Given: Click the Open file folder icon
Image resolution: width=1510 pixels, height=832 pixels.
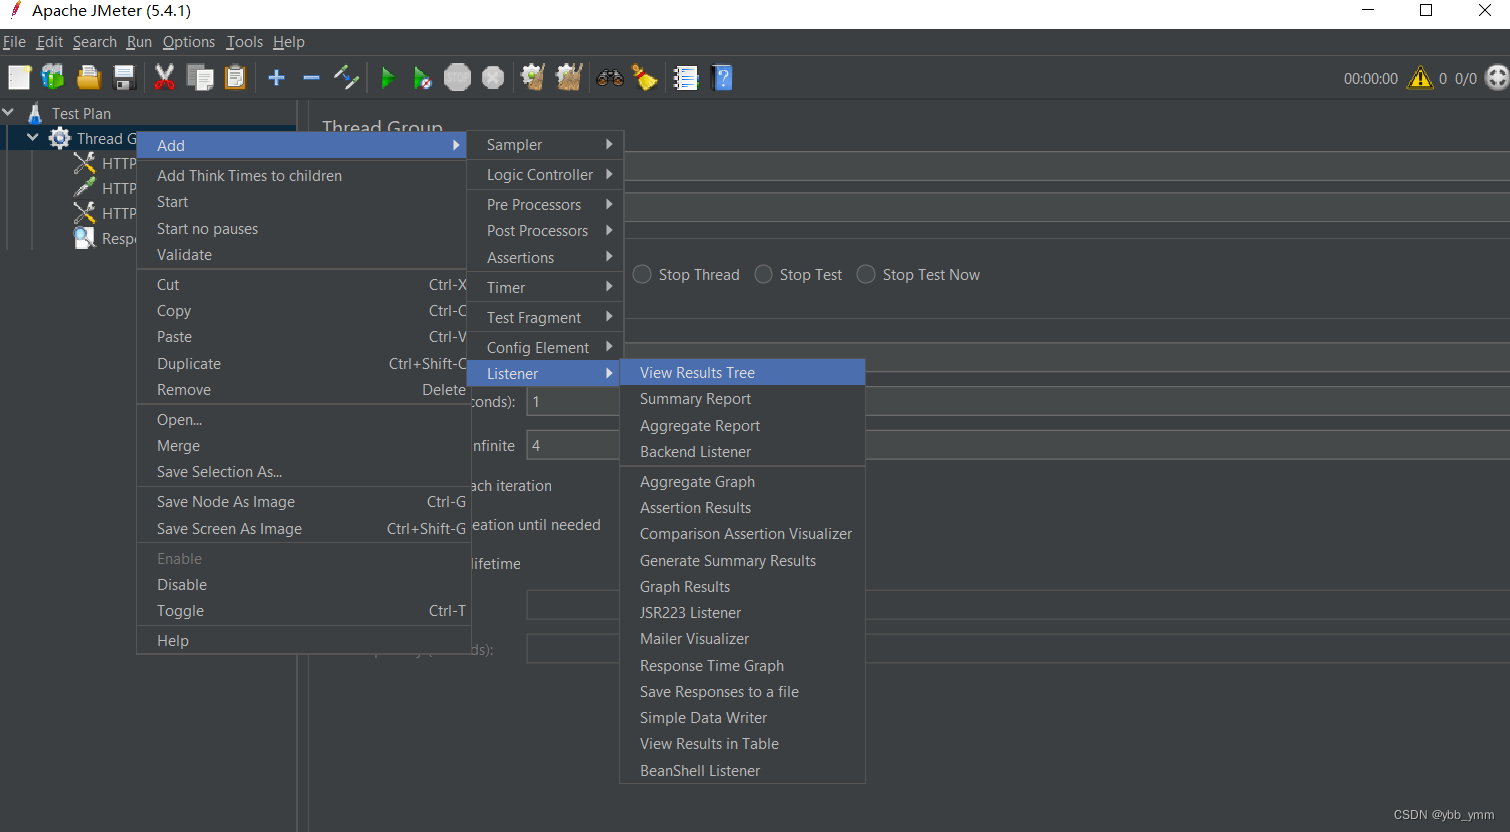Looking at the screenshot, I should click(x=89, y=77).
